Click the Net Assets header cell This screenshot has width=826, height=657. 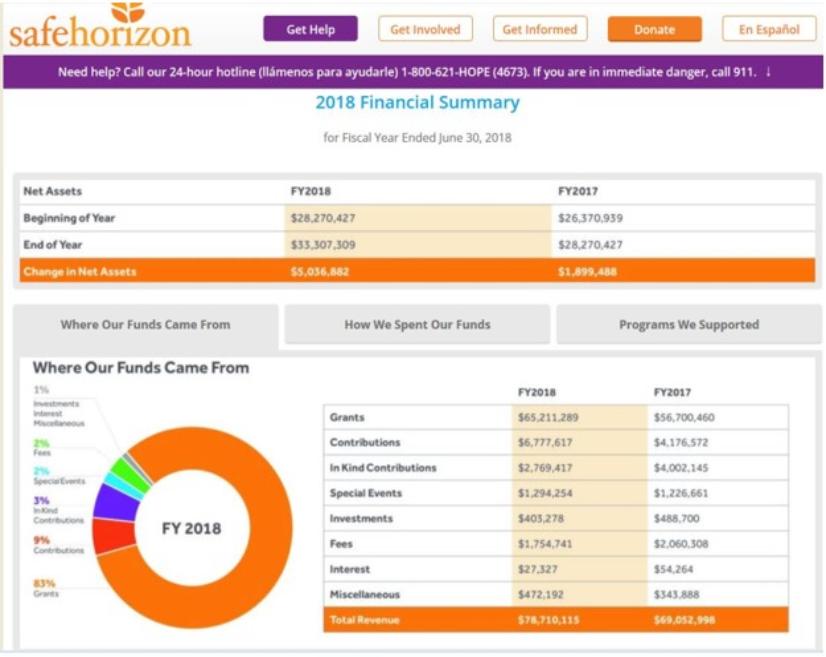click(52, 191)
